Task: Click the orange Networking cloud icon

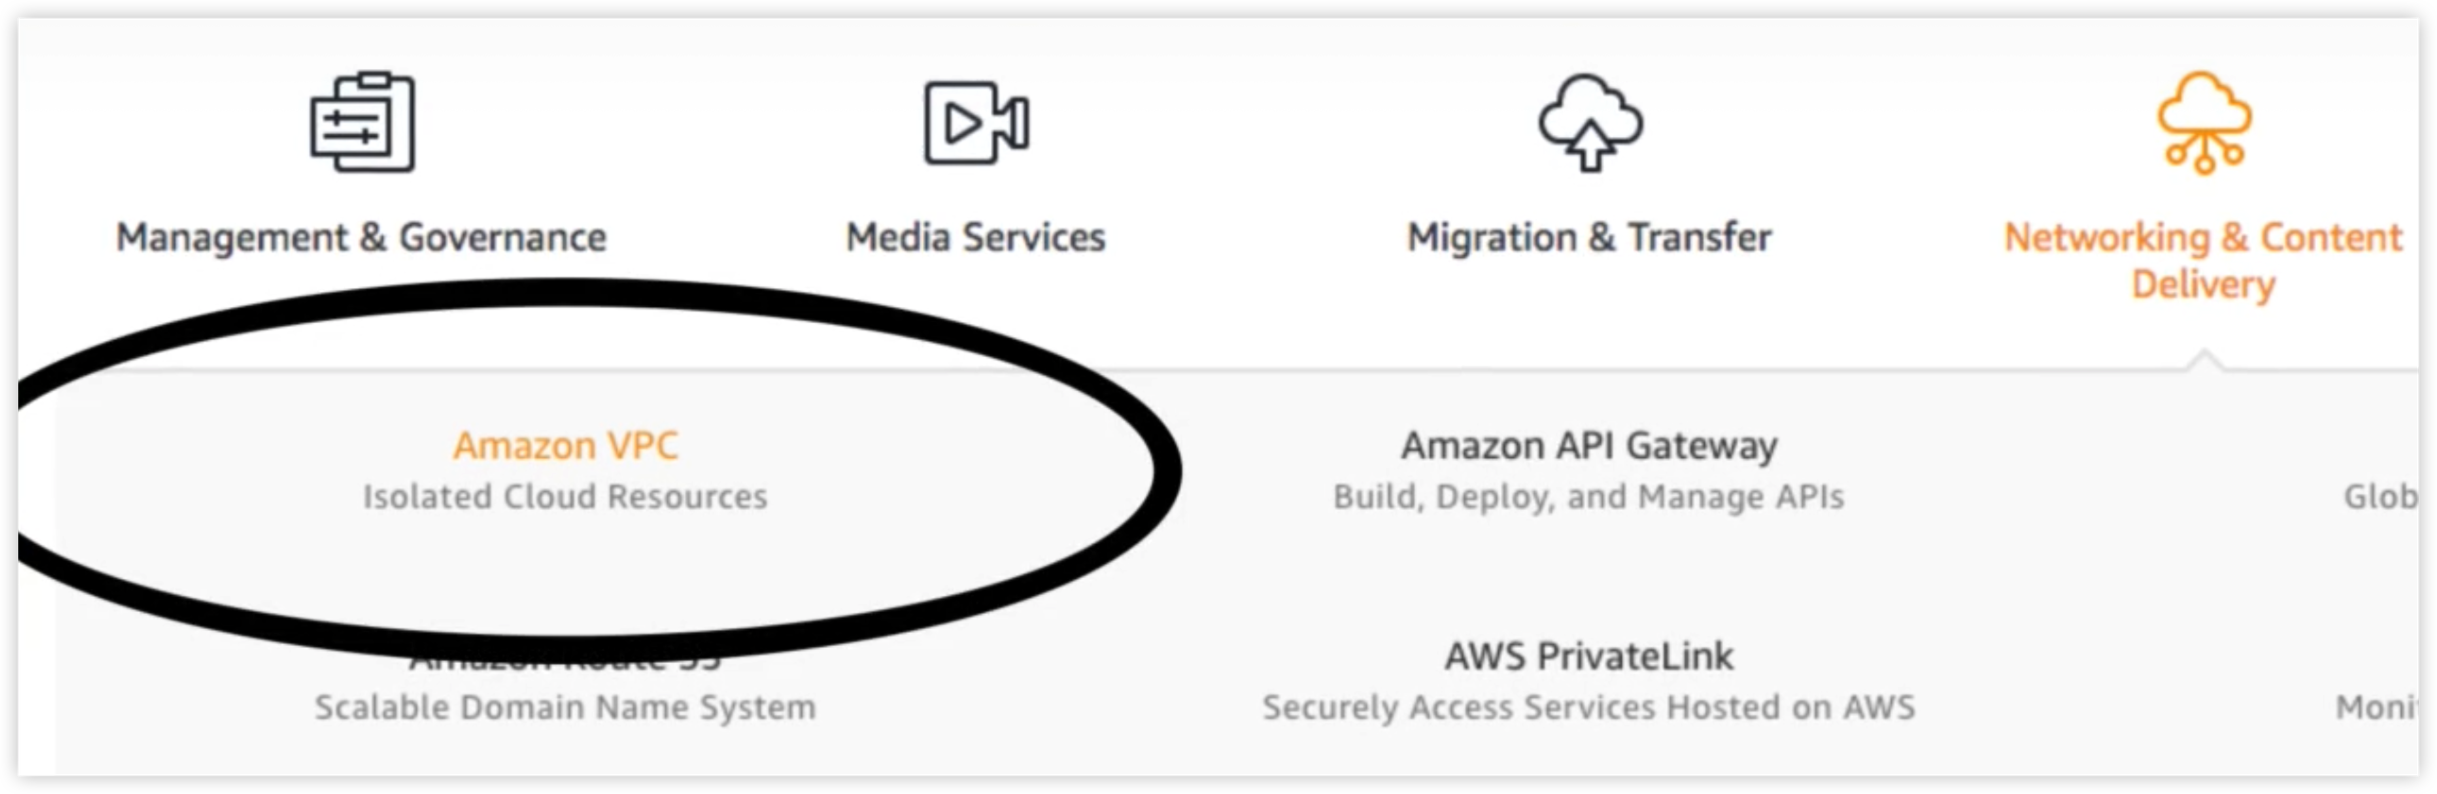Action: point(2204,123)
